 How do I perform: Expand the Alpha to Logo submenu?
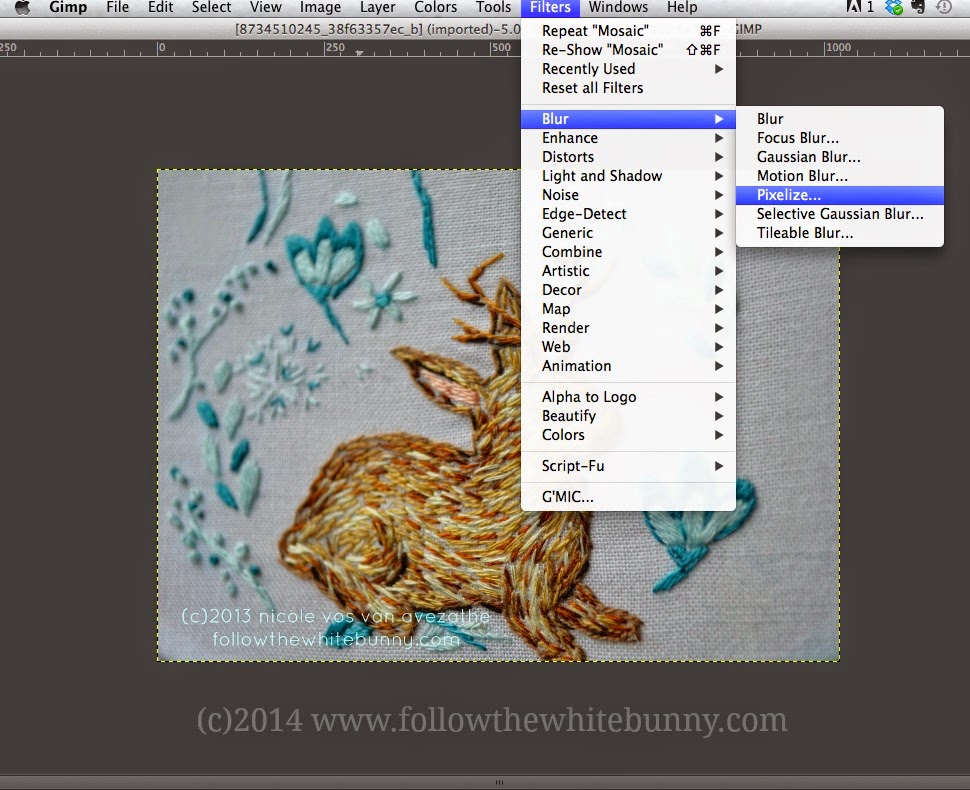coord(629,397)
